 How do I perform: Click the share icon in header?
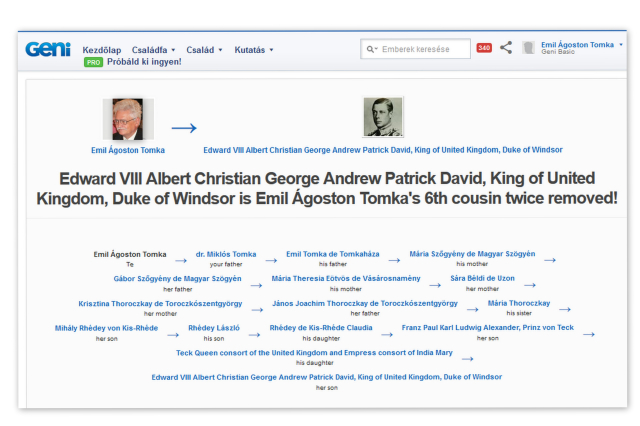pos(506,47)
